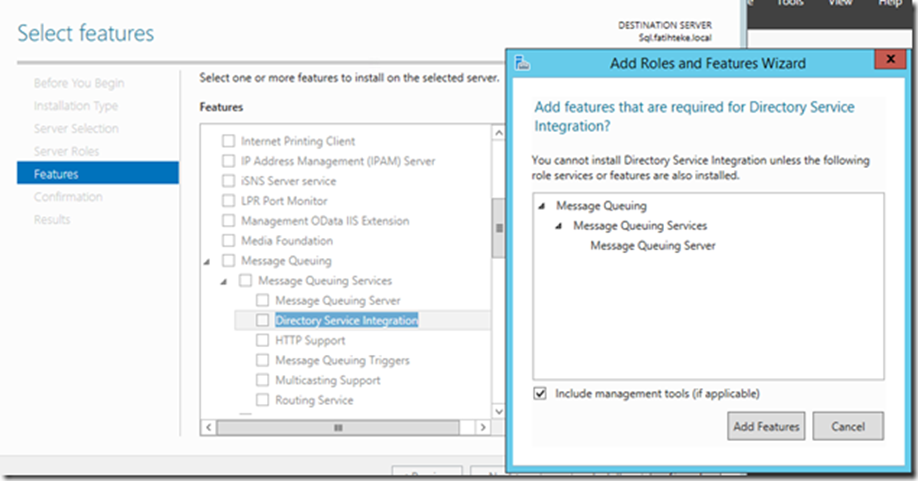The image size is (918, 481).
Task: Check the Directory Service Integration checkbox
Action: pos(262,321)
